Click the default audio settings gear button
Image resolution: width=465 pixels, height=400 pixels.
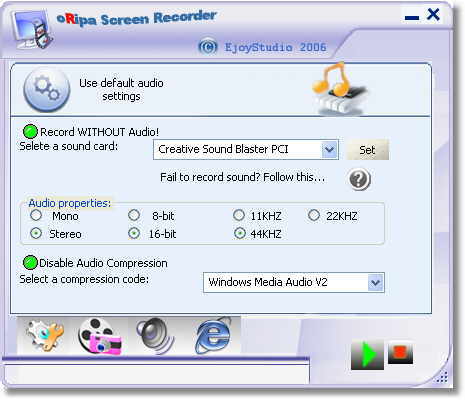point(47,89)
